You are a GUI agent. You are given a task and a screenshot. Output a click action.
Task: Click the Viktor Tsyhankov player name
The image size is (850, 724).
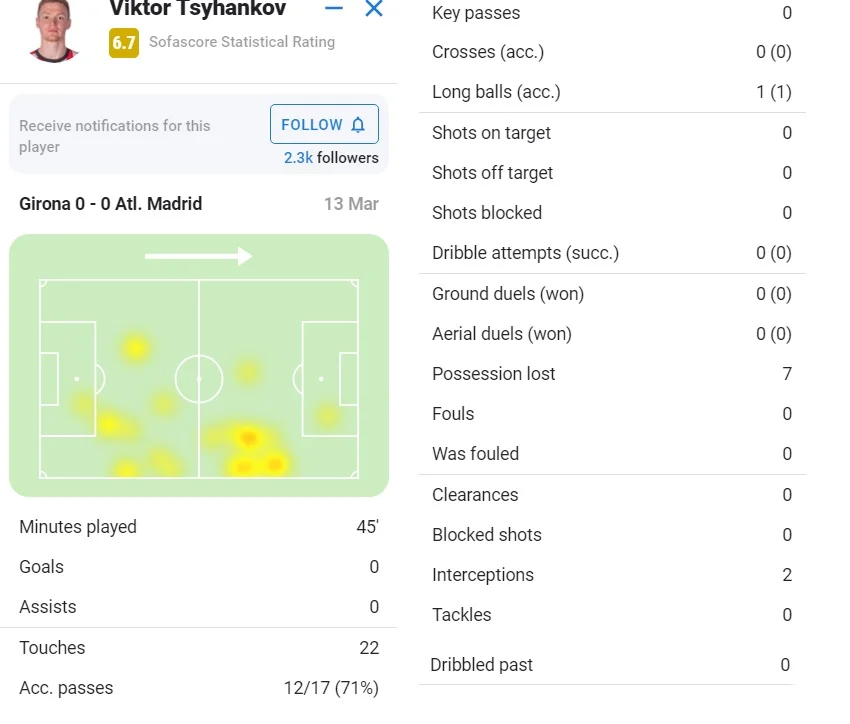(x=197, y=9)
